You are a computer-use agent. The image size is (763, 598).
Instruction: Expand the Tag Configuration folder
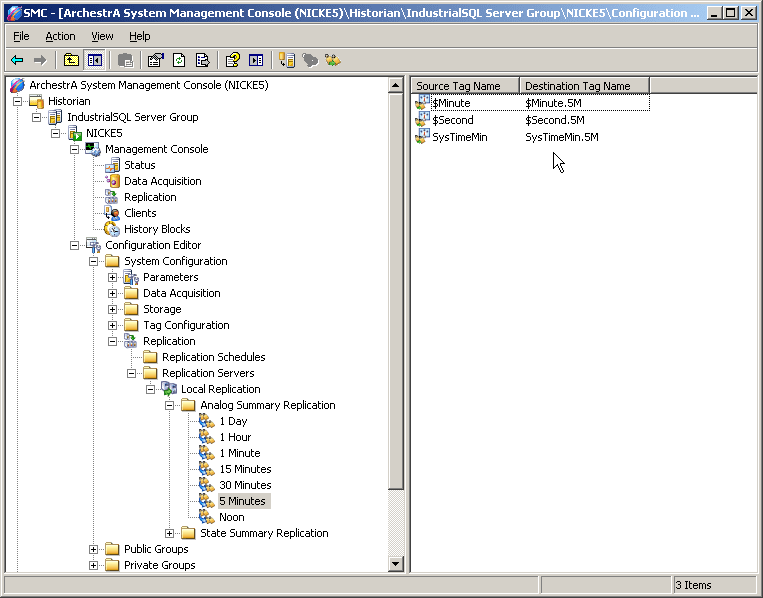pos(112,326)
